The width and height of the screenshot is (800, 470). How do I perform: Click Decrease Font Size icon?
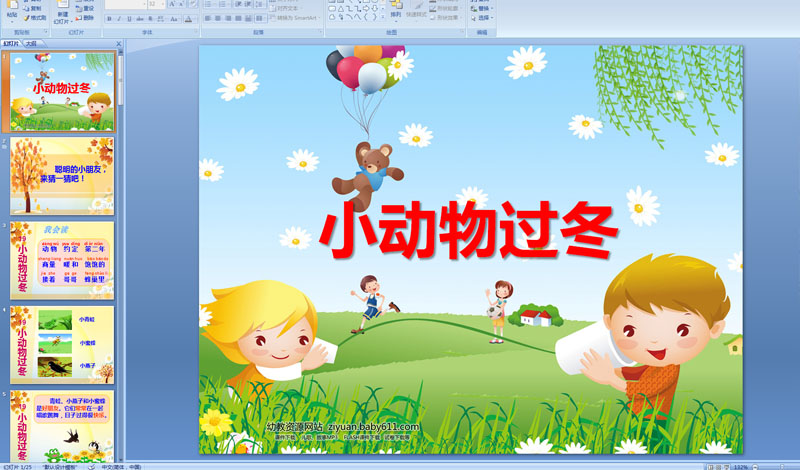point(181,4)
